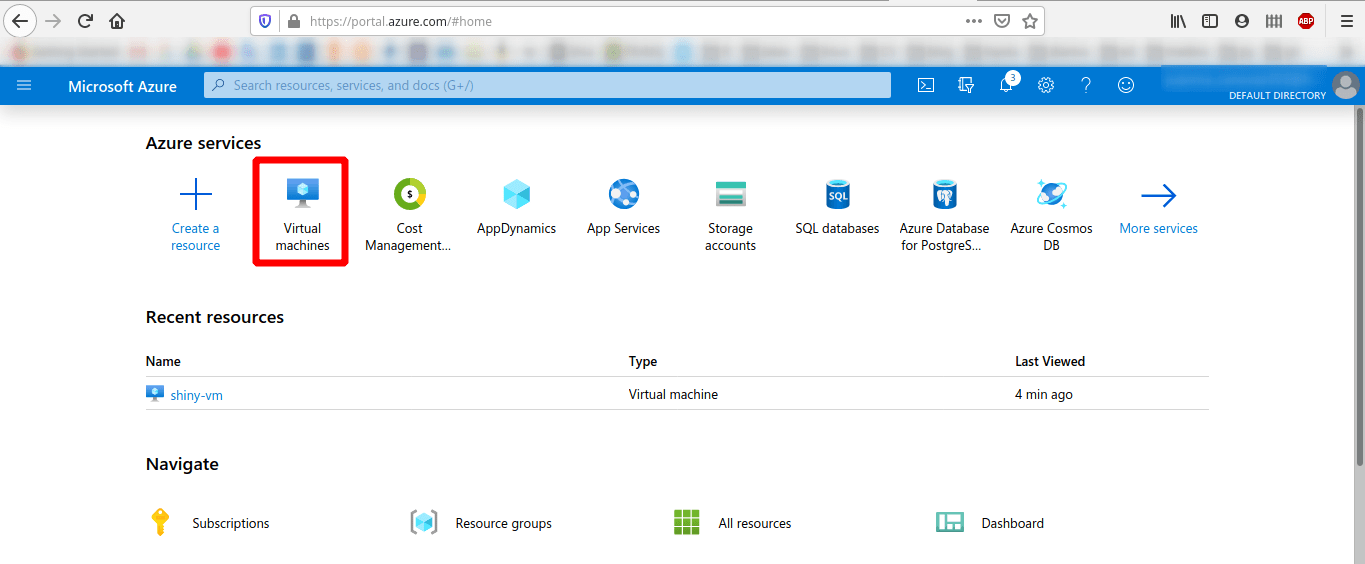Click the Resource groups link
Screen dimensions: 1365x564
click(503, 523)
